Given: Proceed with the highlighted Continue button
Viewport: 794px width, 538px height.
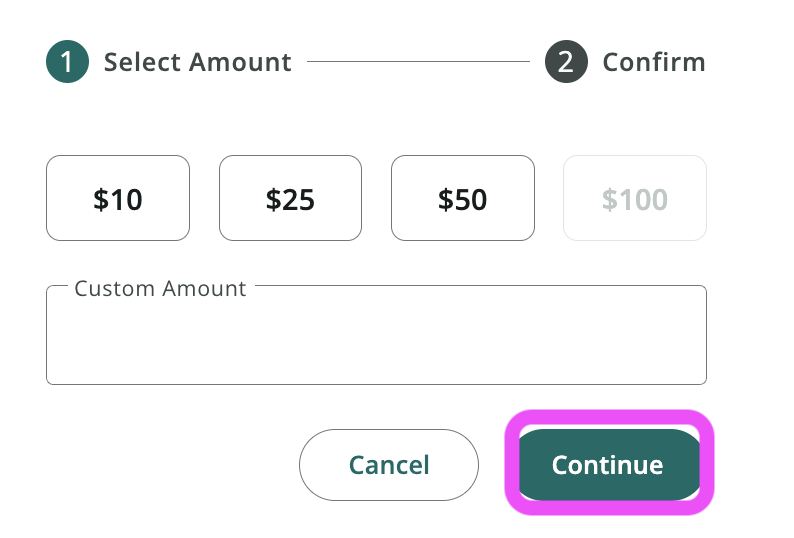Looking at the screenshot, I should pyautogui.click(x=608, y=465).
